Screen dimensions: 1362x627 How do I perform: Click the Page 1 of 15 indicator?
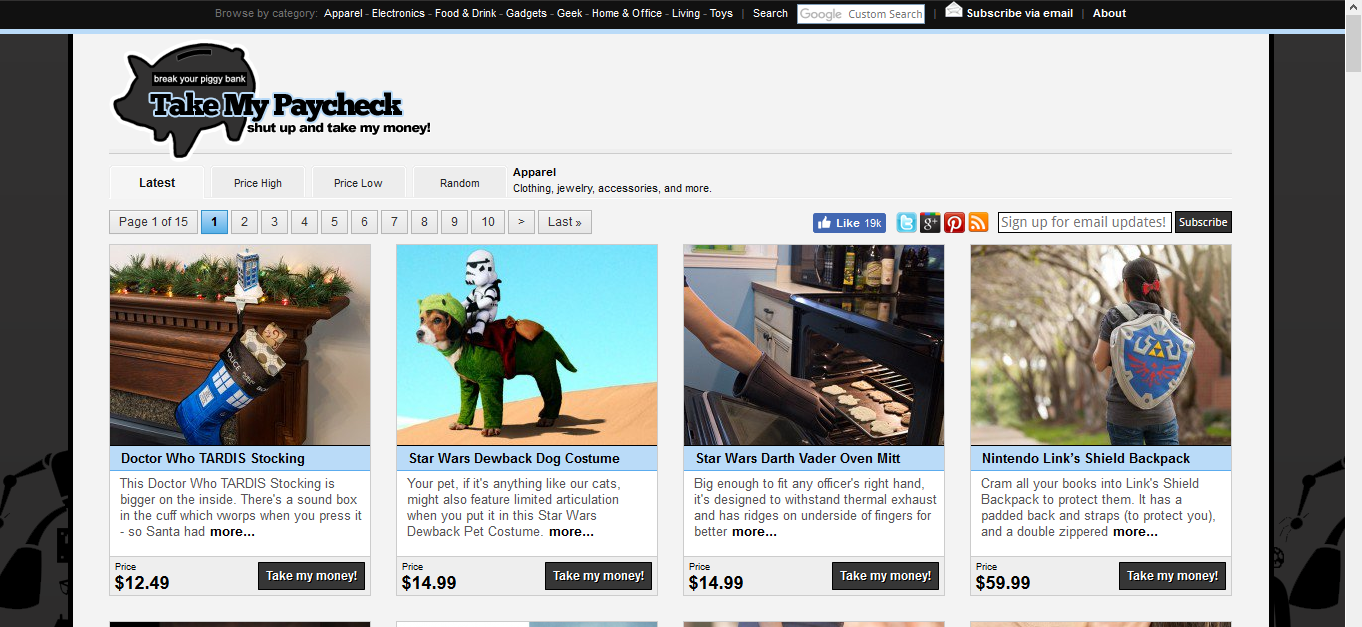[154, 222]
